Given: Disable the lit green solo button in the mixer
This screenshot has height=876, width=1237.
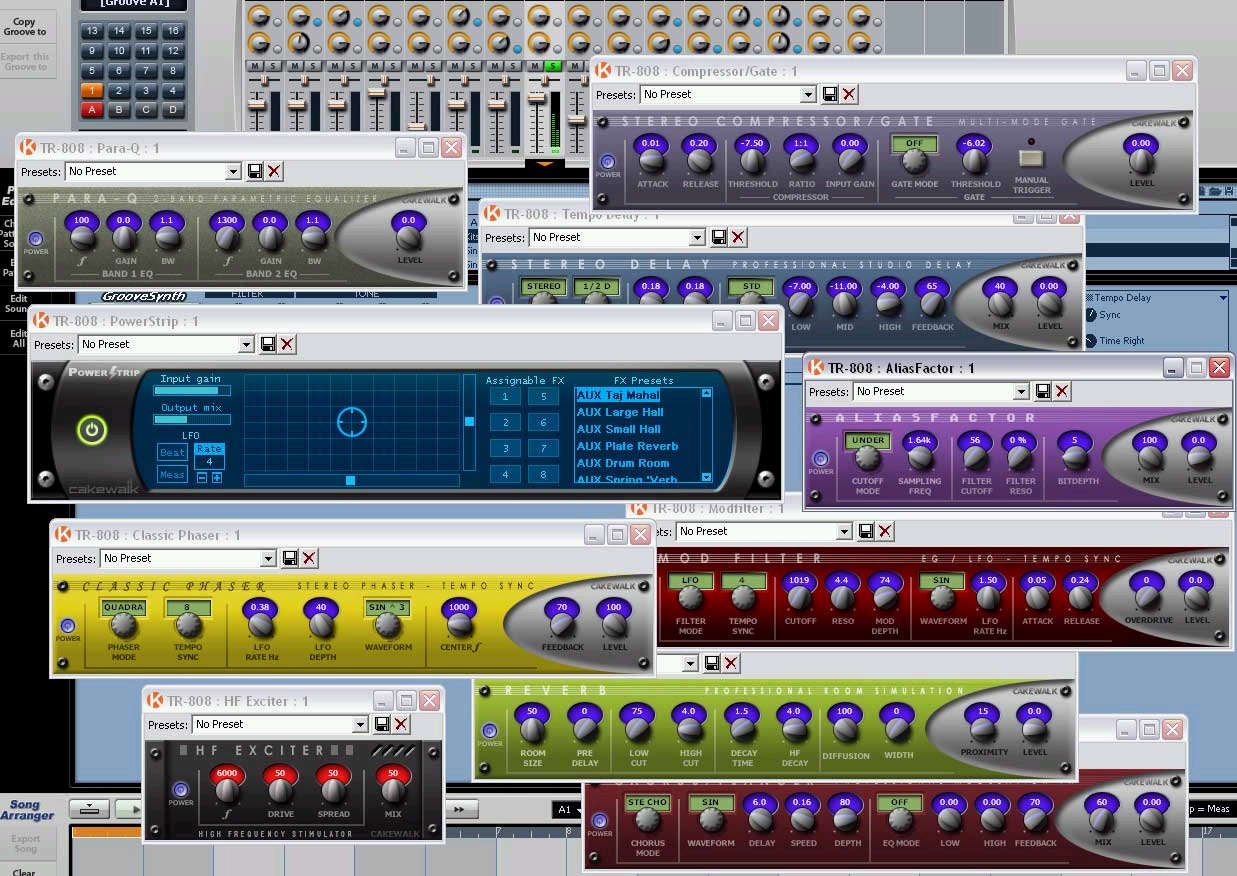Looking at the screenshot, I should pyautogui.click(x=553, y=67).
